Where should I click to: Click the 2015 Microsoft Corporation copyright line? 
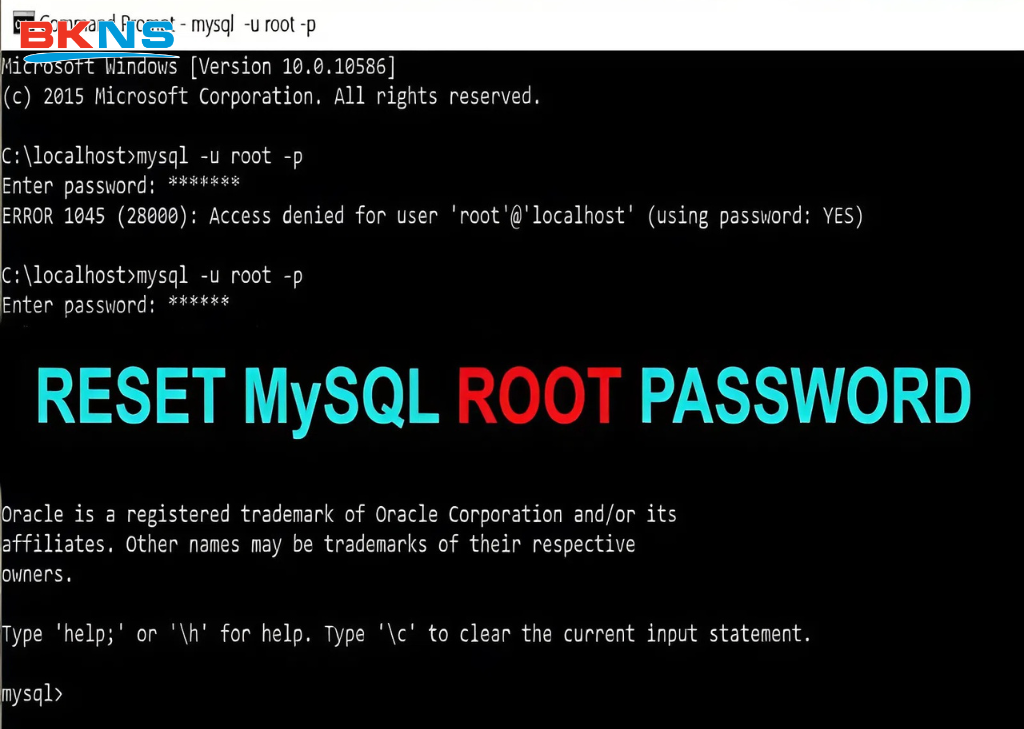271,97
